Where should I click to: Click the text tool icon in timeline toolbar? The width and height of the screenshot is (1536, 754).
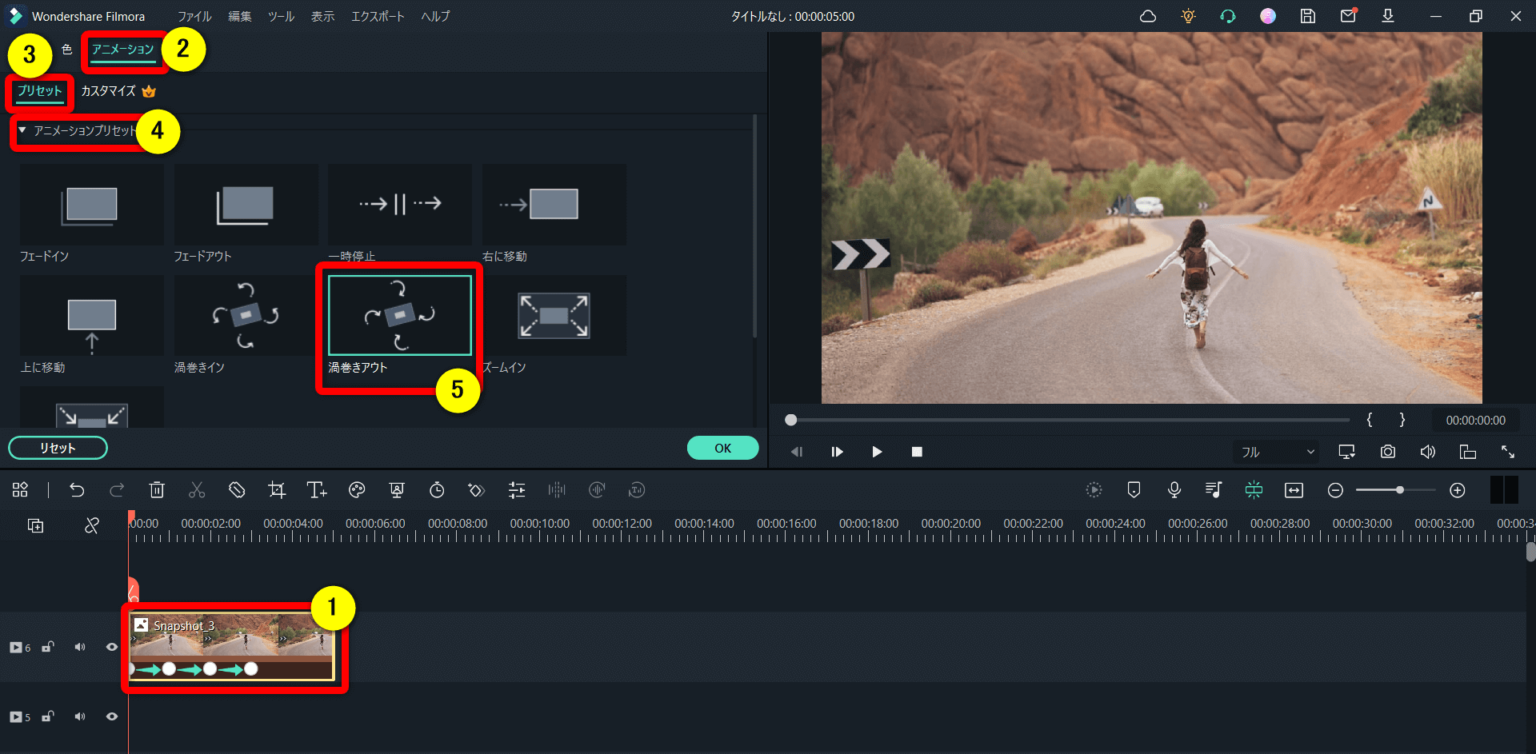[317, 490]
